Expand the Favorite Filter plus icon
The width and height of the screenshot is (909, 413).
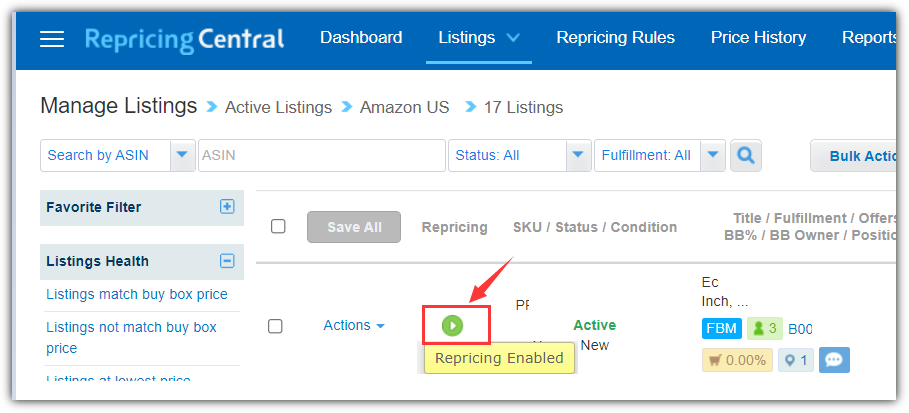(x=227, y=206)
